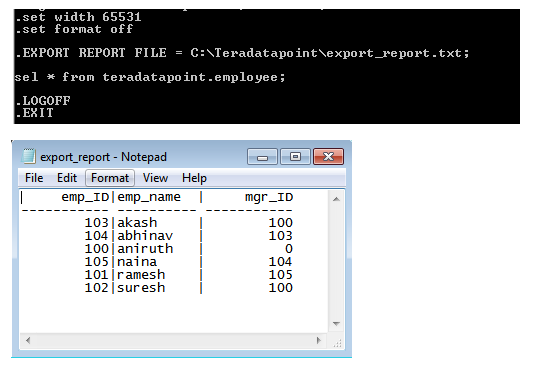
Task: Click emp_ID value 104 in abhinav row
Action: [x=97, y=236]
